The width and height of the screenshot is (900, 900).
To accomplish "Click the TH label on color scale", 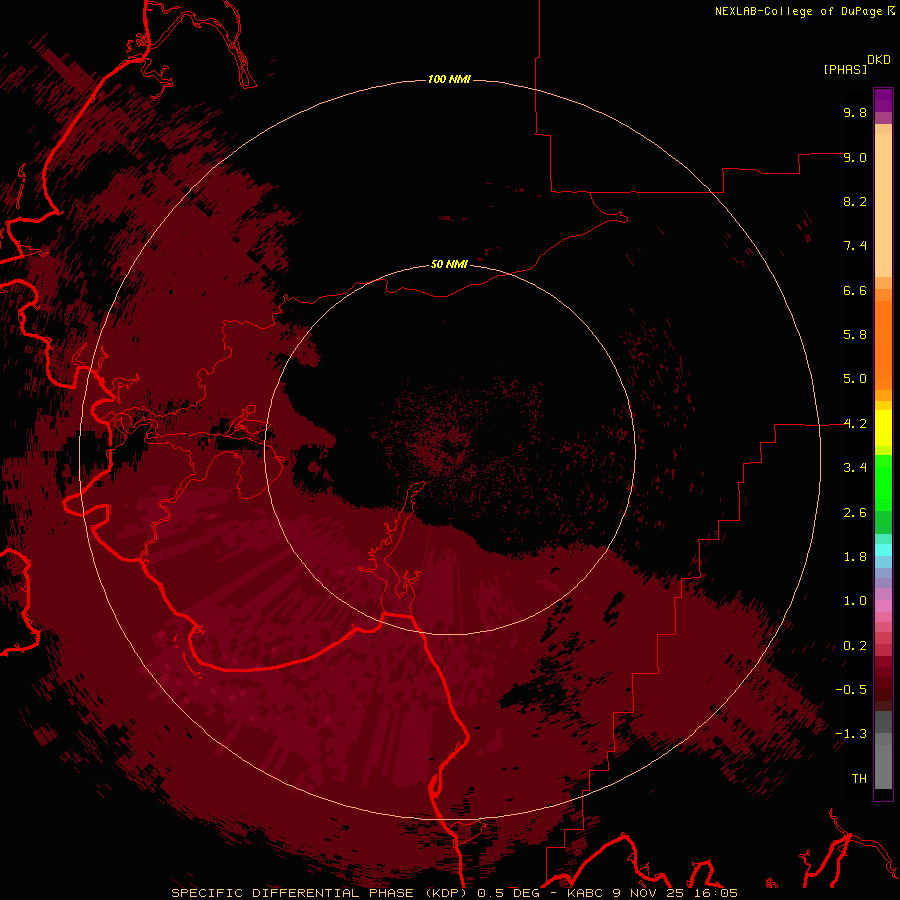I will coord(859,779).
